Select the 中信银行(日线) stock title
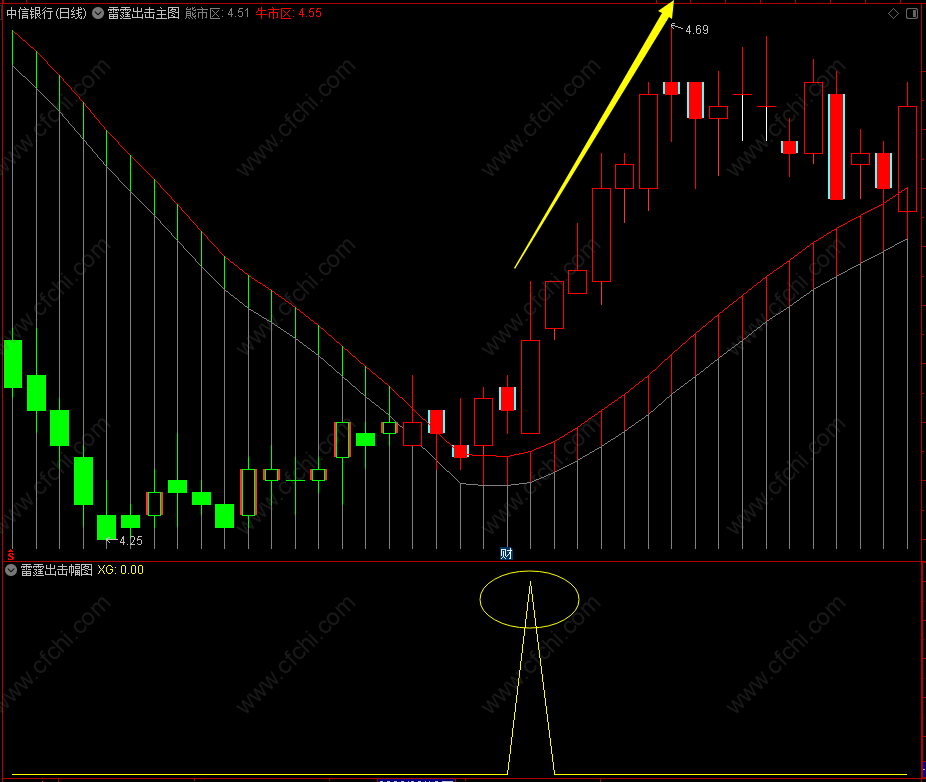This screenshot has width=926, height=782. click(x=46, y=13)
